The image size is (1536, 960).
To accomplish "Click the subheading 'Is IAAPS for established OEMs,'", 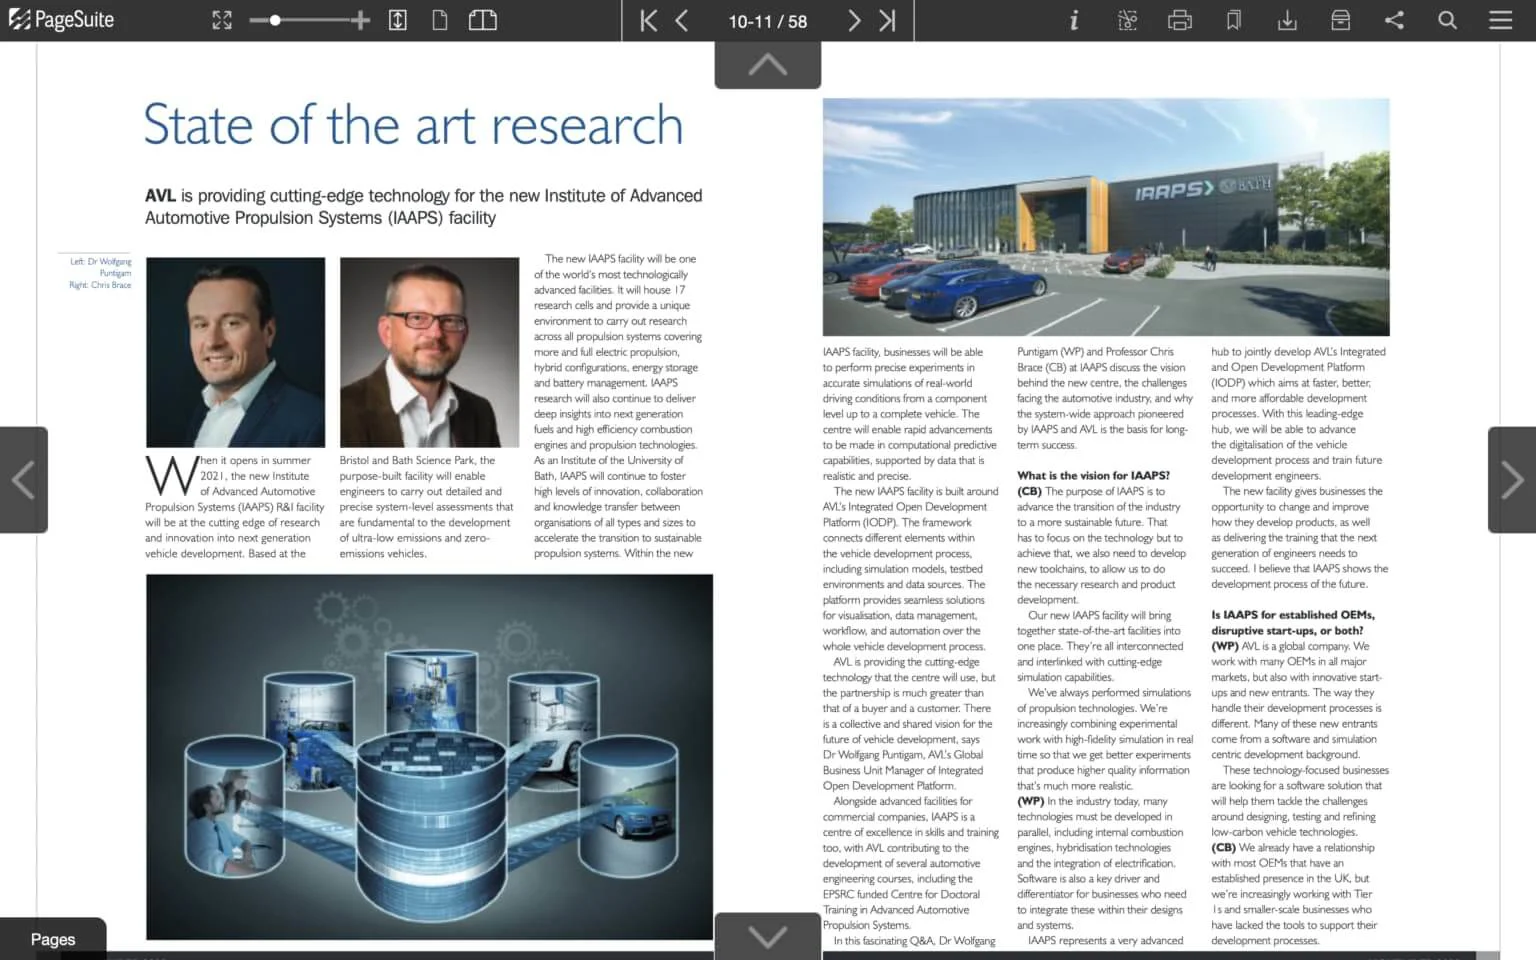I will pyautogui.click(x=1293, y=615).
